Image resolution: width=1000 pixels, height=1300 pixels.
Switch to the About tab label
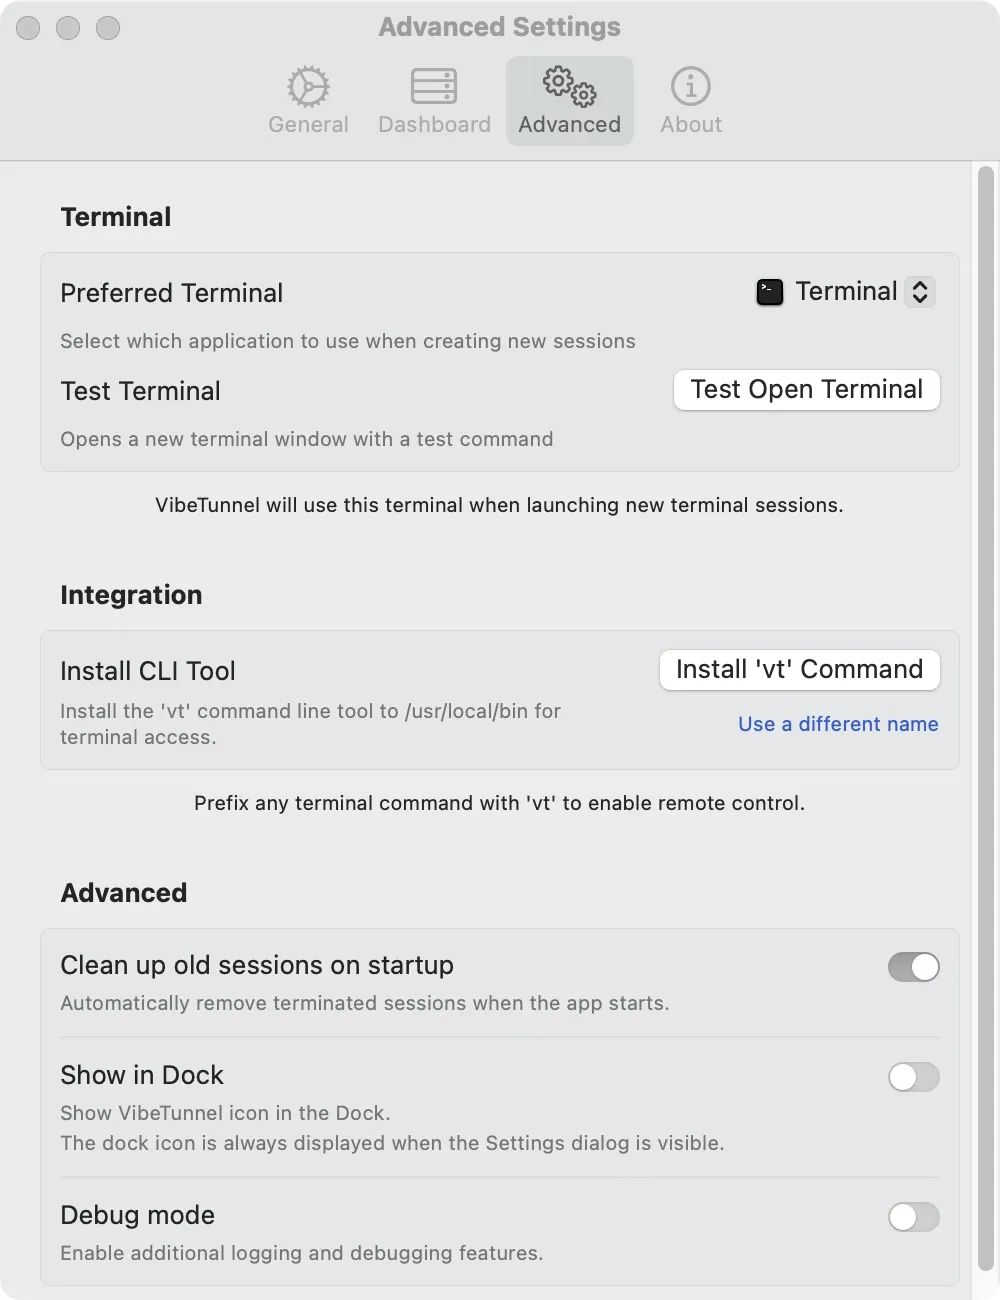691,125
